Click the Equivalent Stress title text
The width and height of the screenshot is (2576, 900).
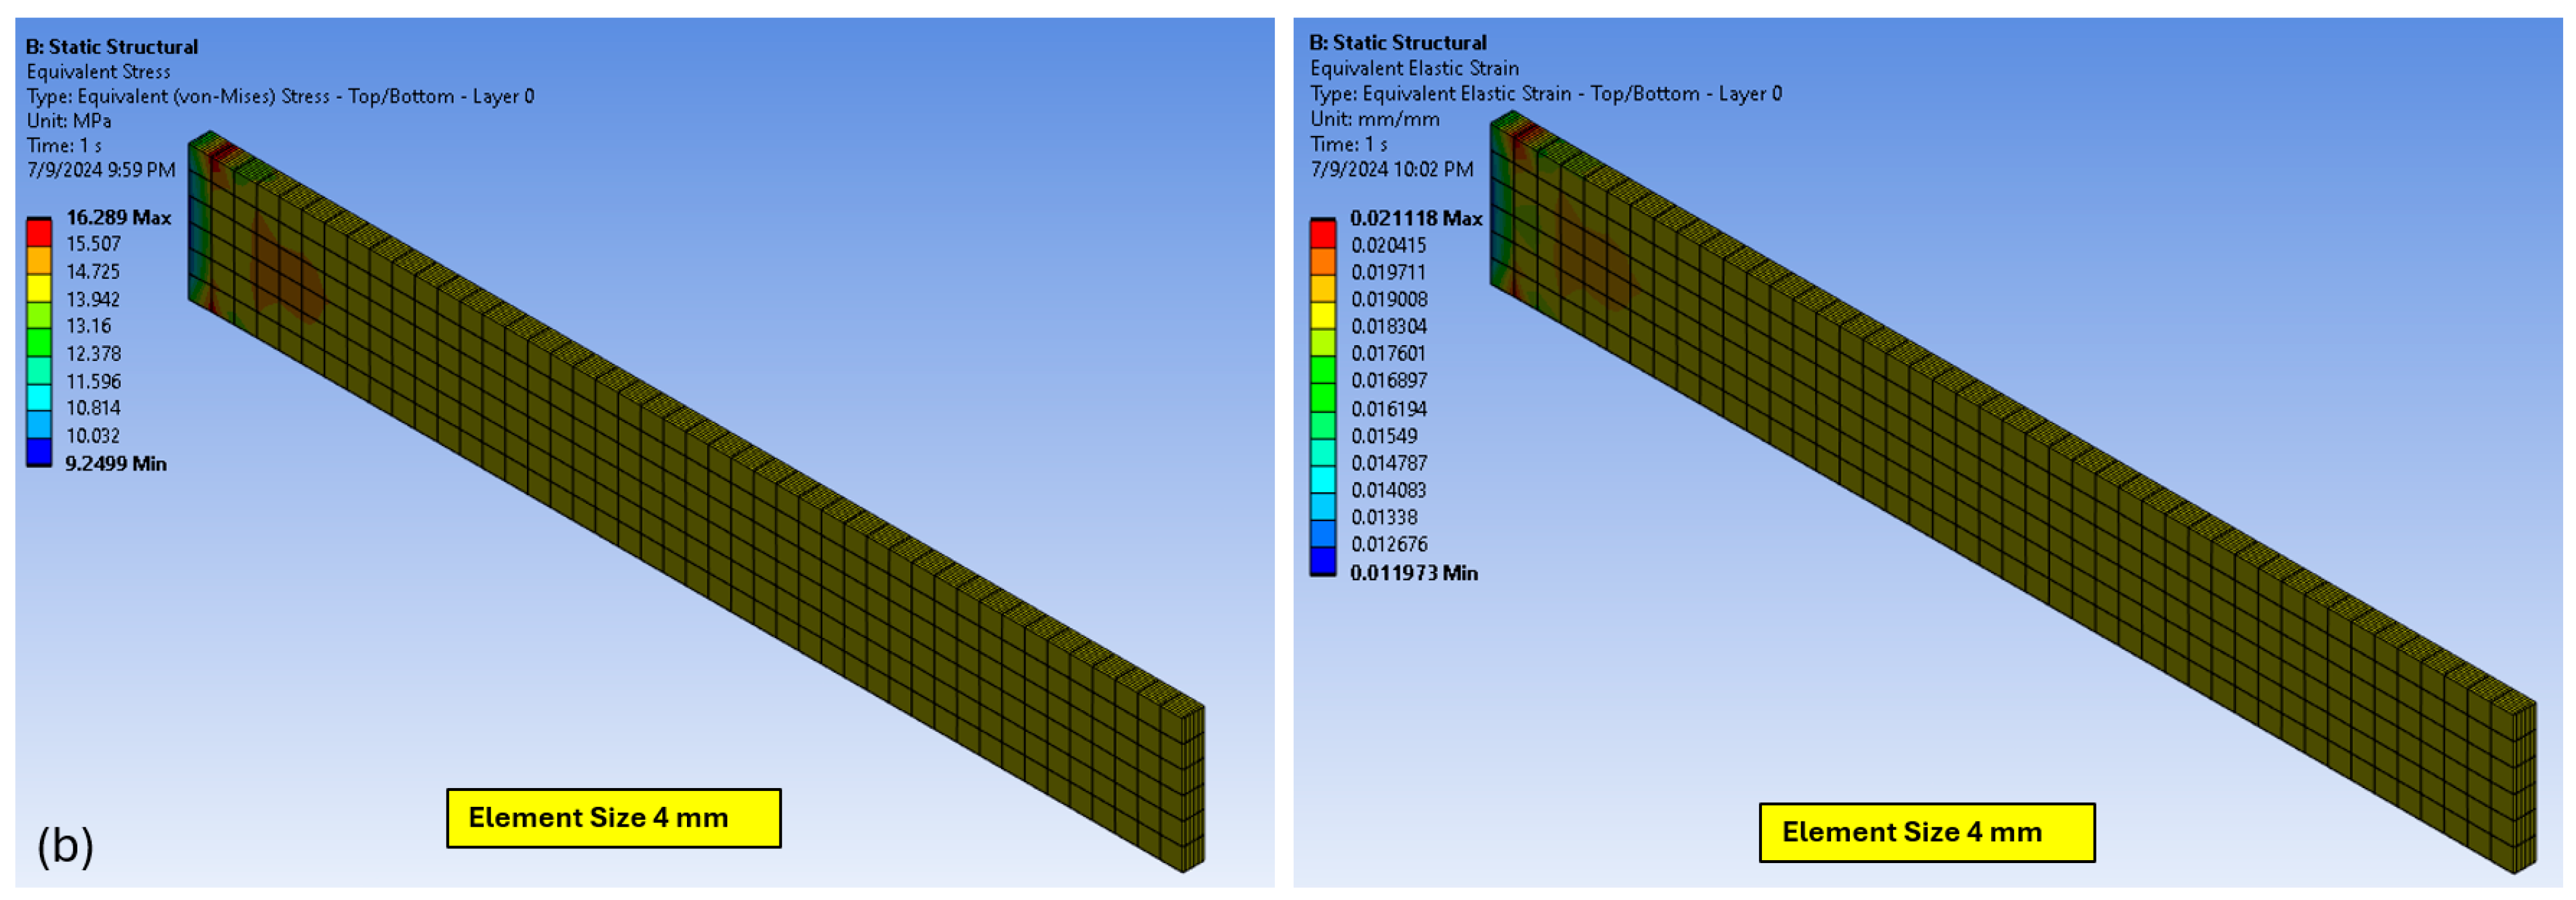click(x=98, y=72)
